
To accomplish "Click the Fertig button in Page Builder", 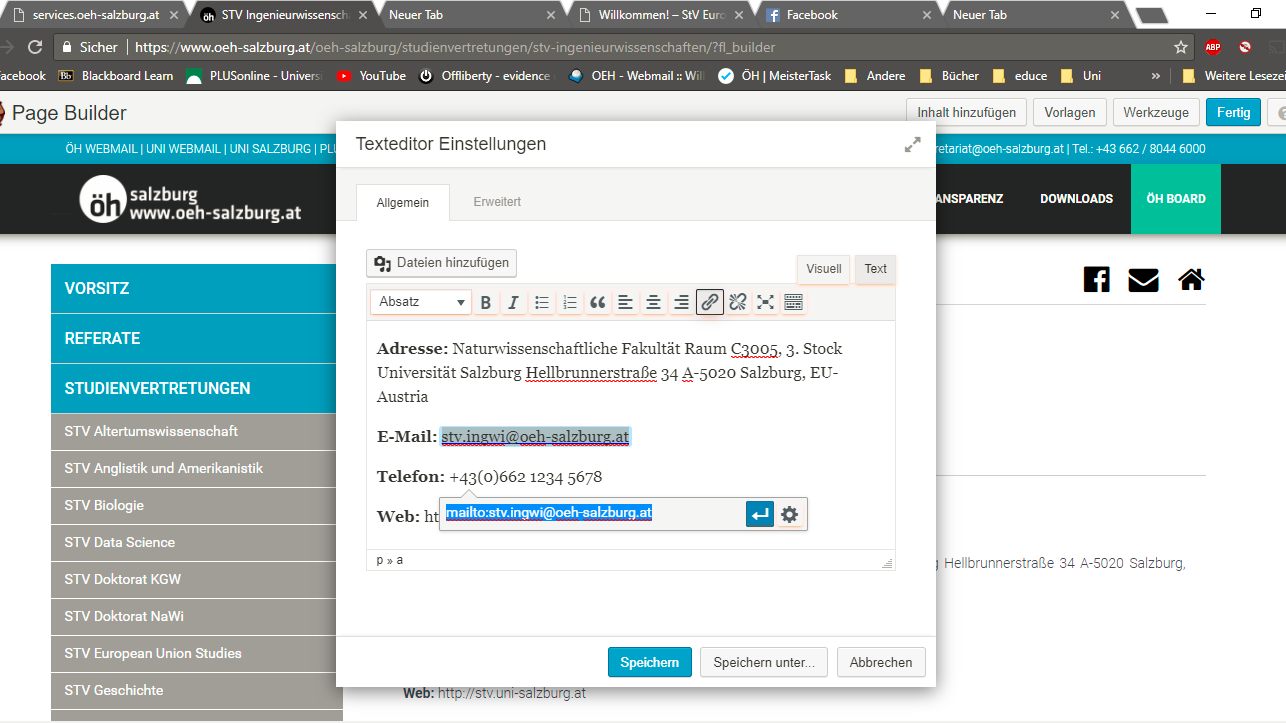I will pos(1233,112).
